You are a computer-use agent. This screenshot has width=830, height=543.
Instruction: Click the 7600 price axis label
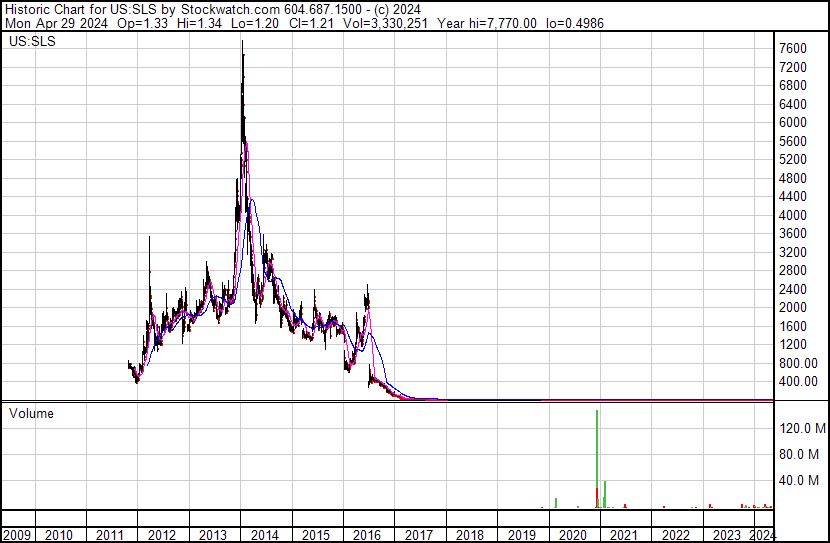point(793,49)
